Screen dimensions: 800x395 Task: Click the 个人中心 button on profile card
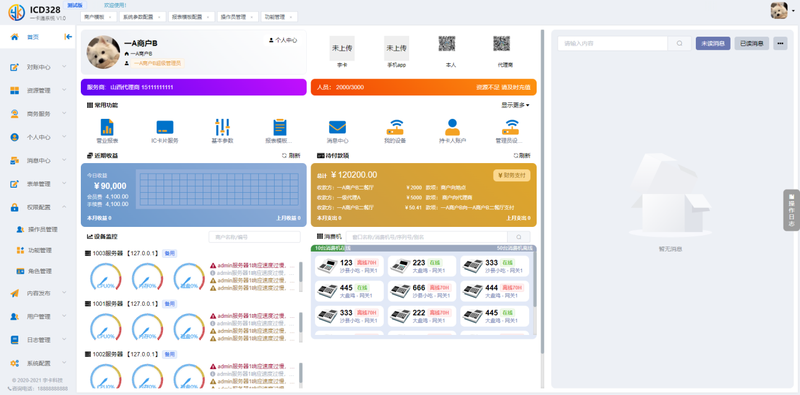point(283,40)
